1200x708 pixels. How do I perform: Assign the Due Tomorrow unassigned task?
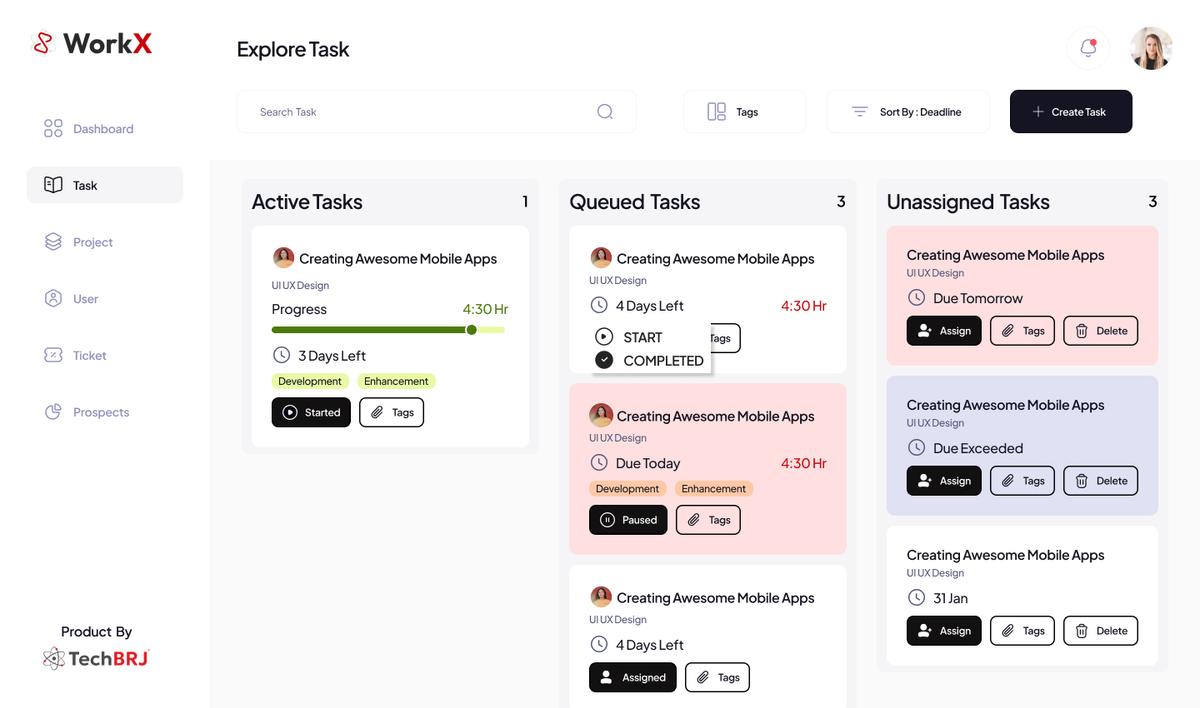(x=944, y=331)
